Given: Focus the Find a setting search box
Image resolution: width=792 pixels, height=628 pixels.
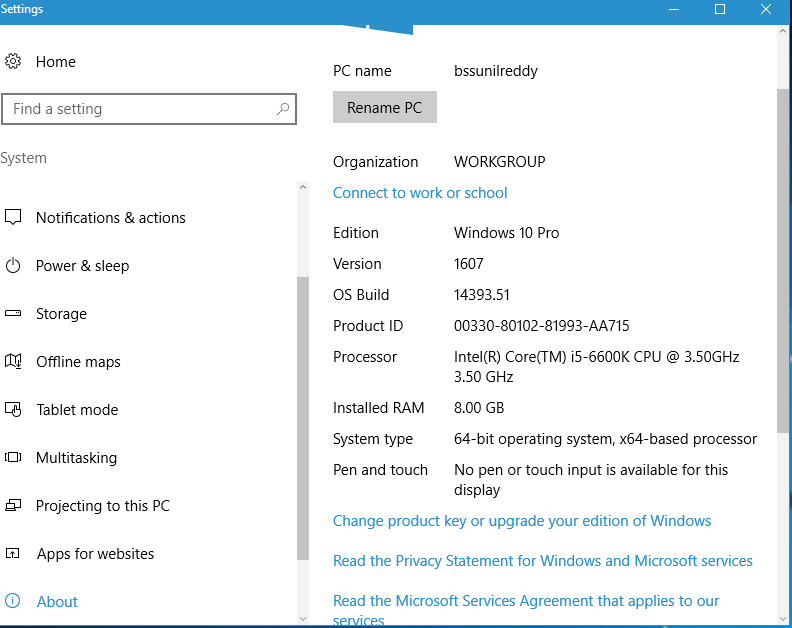Looking at the screenshot, I should [x=149, y=109].
